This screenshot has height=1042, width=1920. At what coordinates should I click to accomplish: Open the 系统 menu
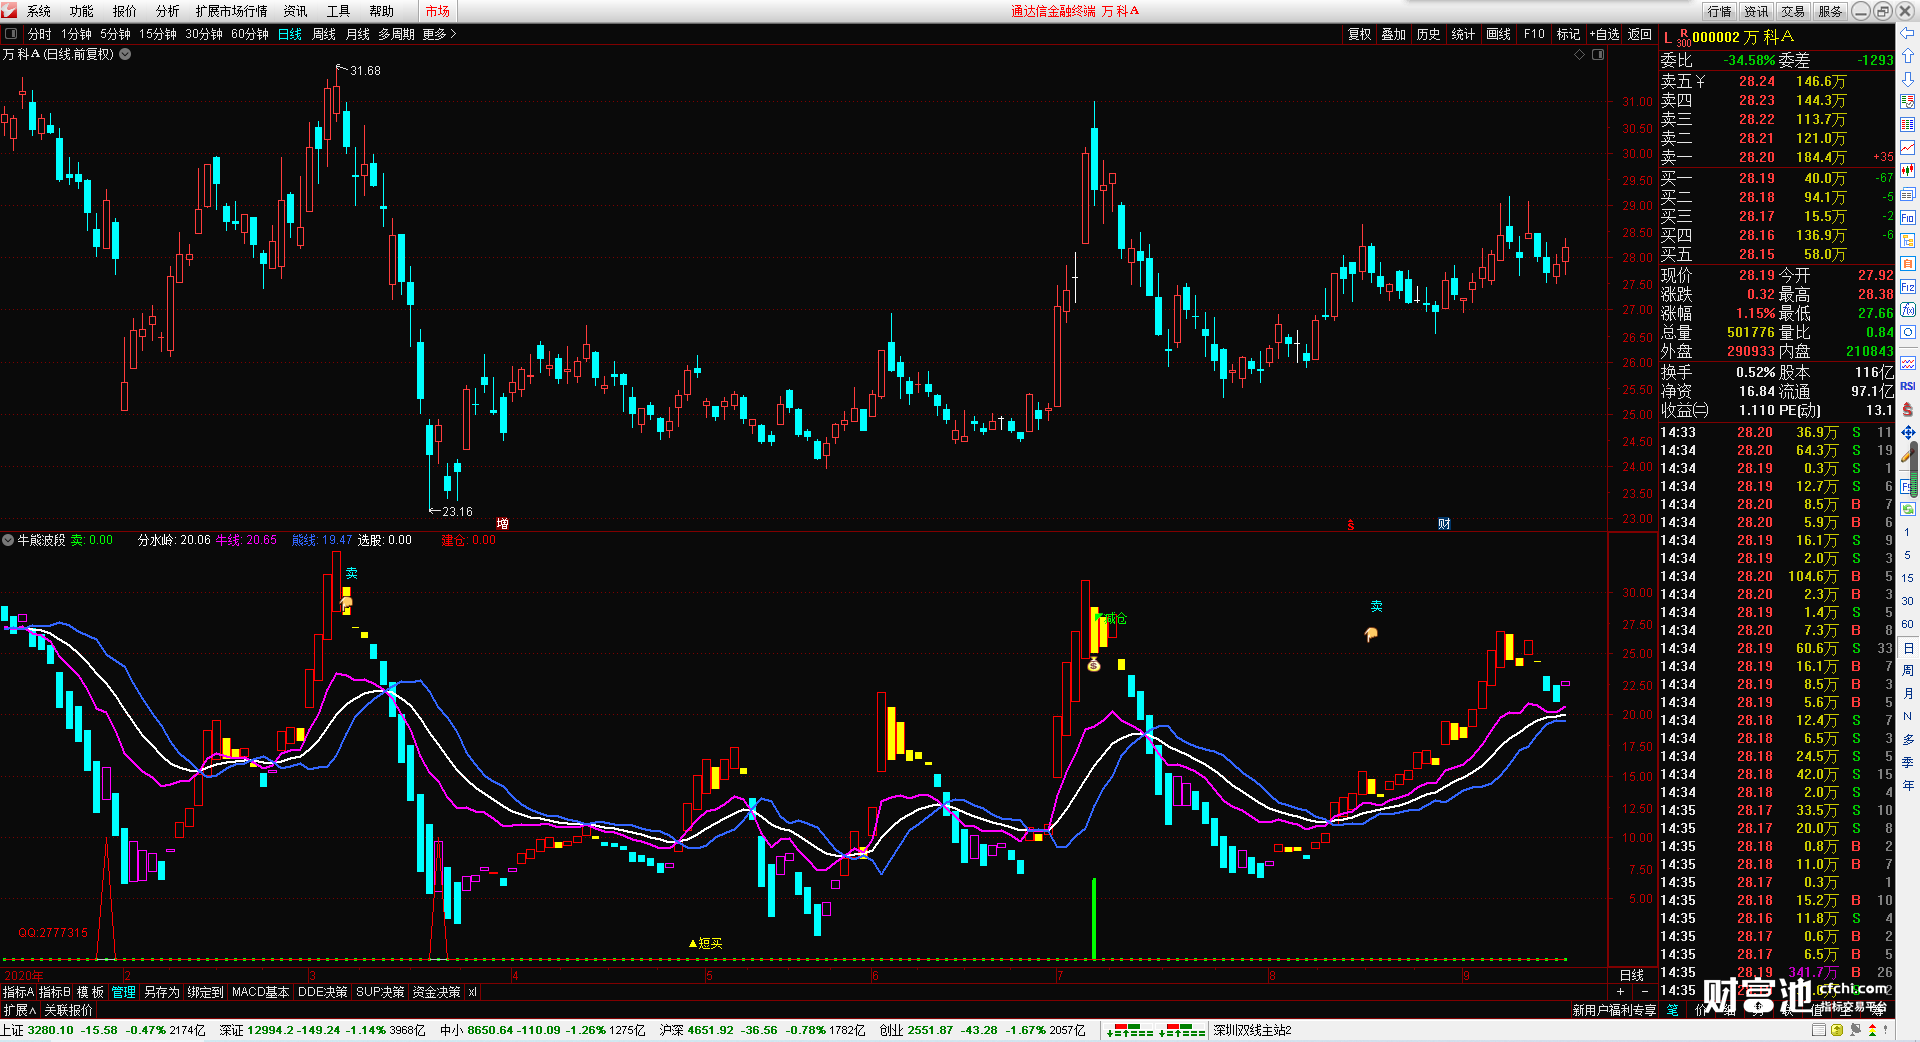(39, 11)
